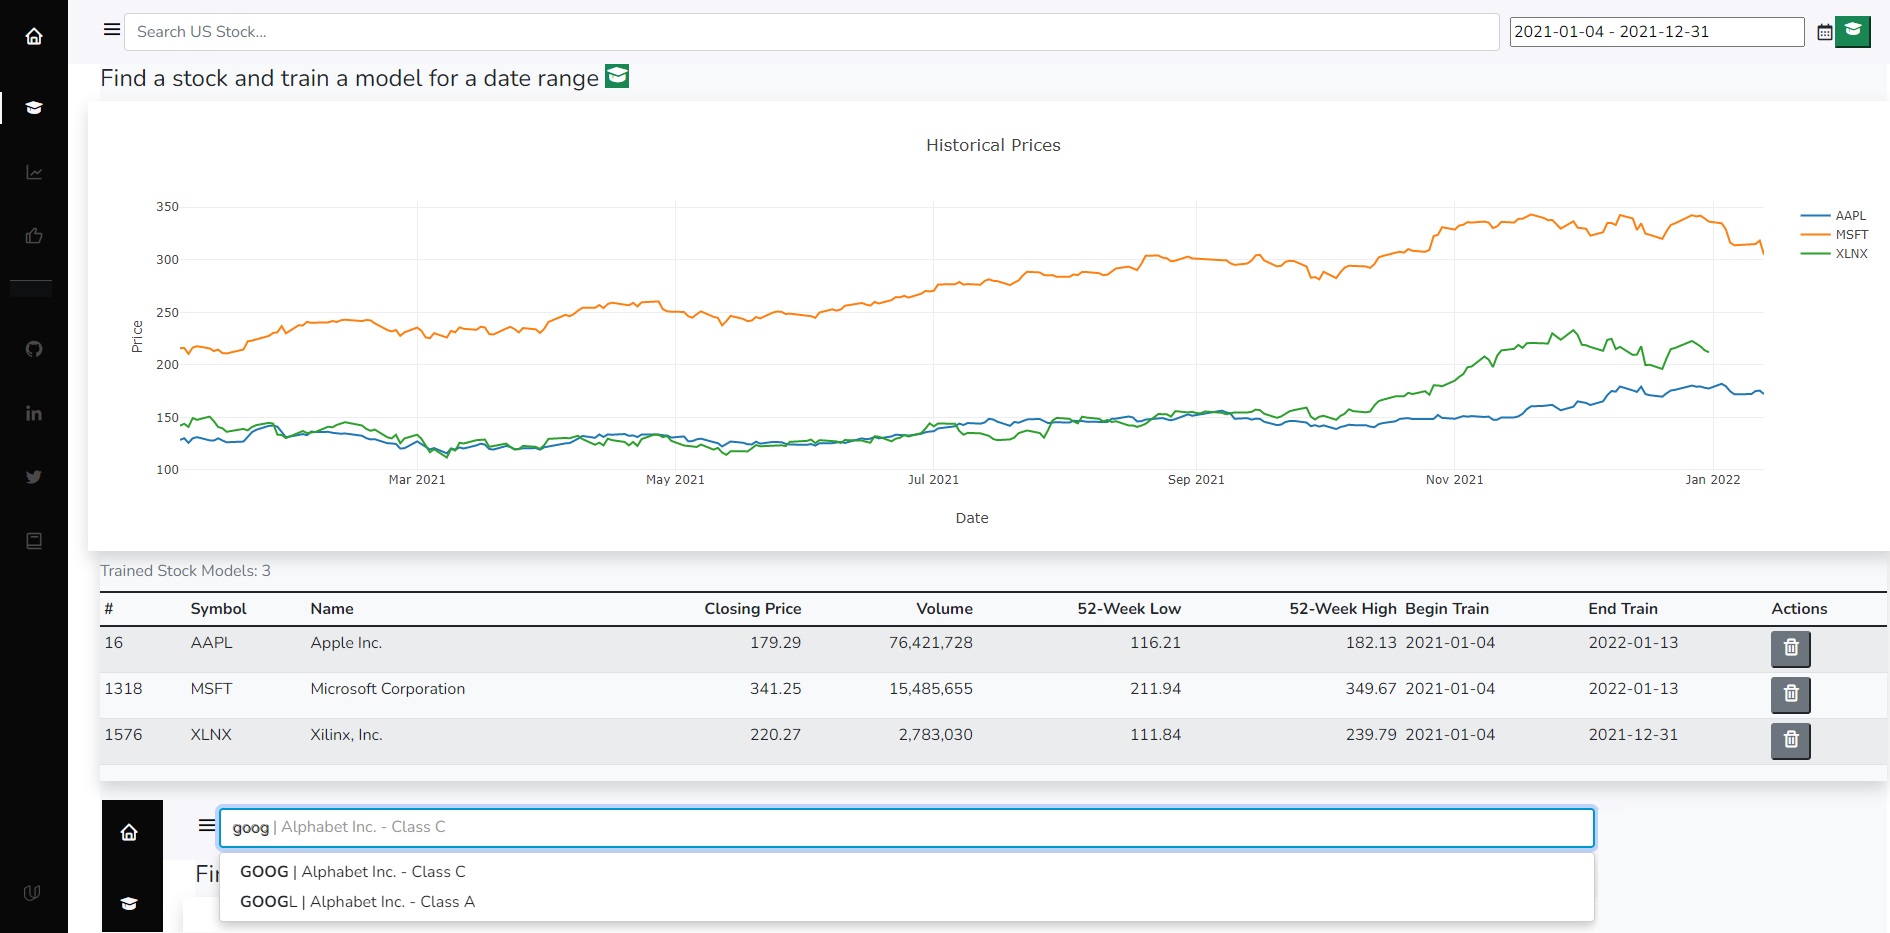Image resolution: width=1890 pixels, height=933 pixels.
Task: Click the Closing Price column header
Action: [x=752, y=609]
